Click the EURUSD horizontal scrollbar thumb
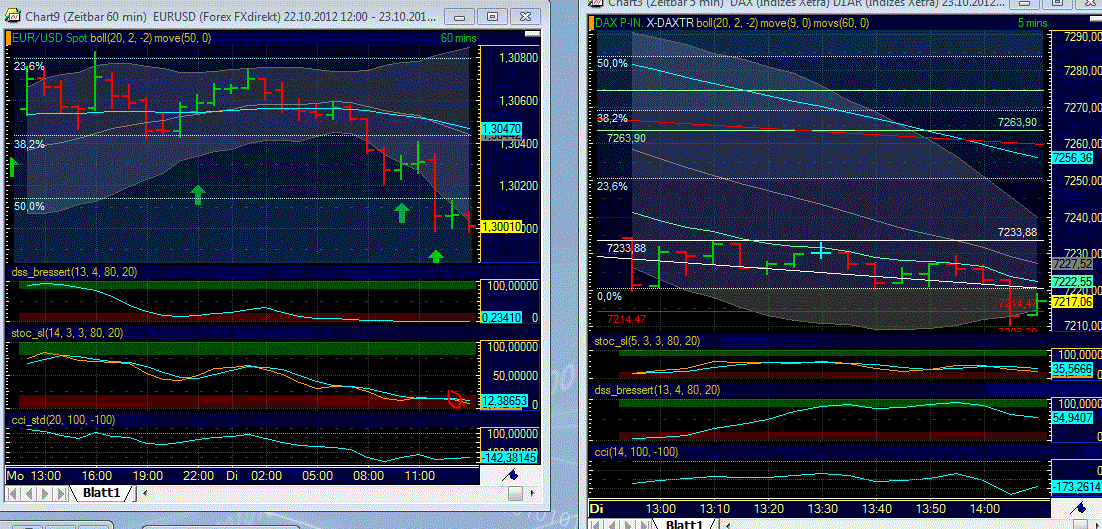 (x=515, y=494)
